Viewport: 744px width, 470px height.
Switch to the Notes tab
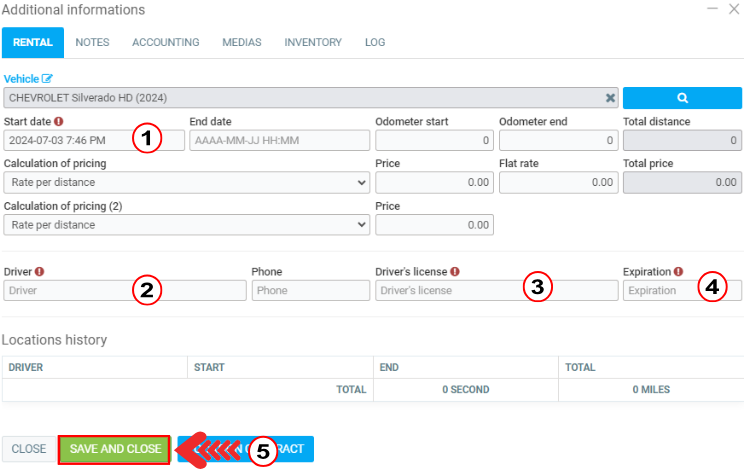[92, 43]
